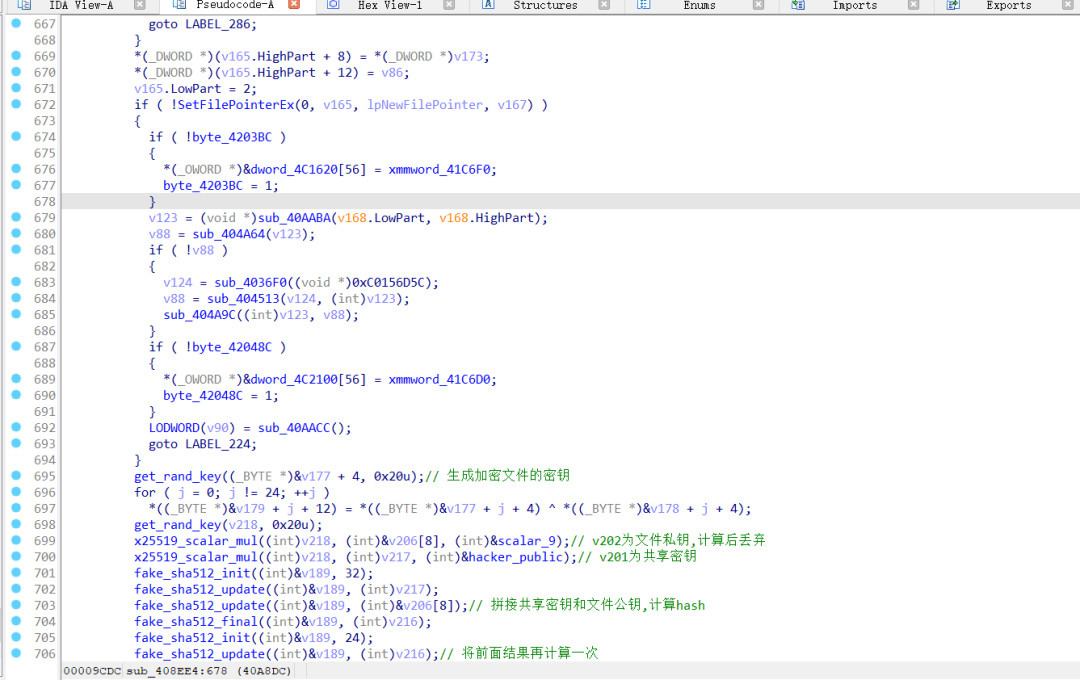Click x25519_scalar_mul on line 700
This screenshot has width=1080, height=680.
click(196, 557)
